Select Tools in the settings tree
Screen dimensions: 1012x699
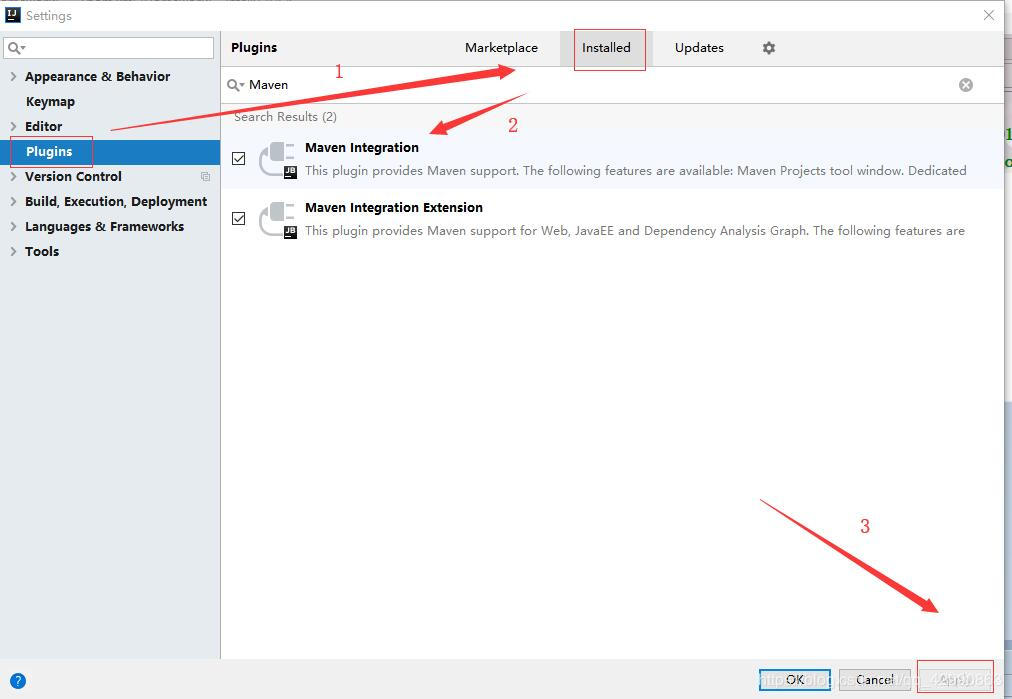click(42, 251)
